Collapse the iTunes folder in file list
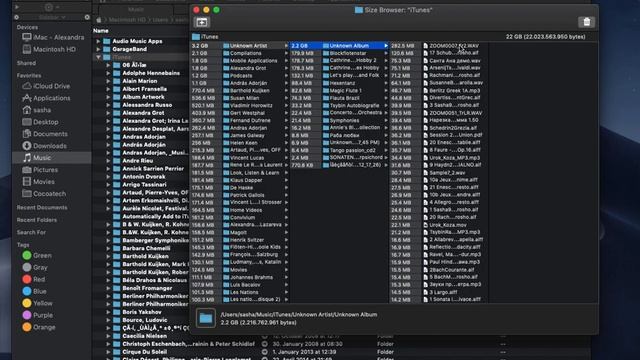Screen dimensions: 640x360 [98, 57]
